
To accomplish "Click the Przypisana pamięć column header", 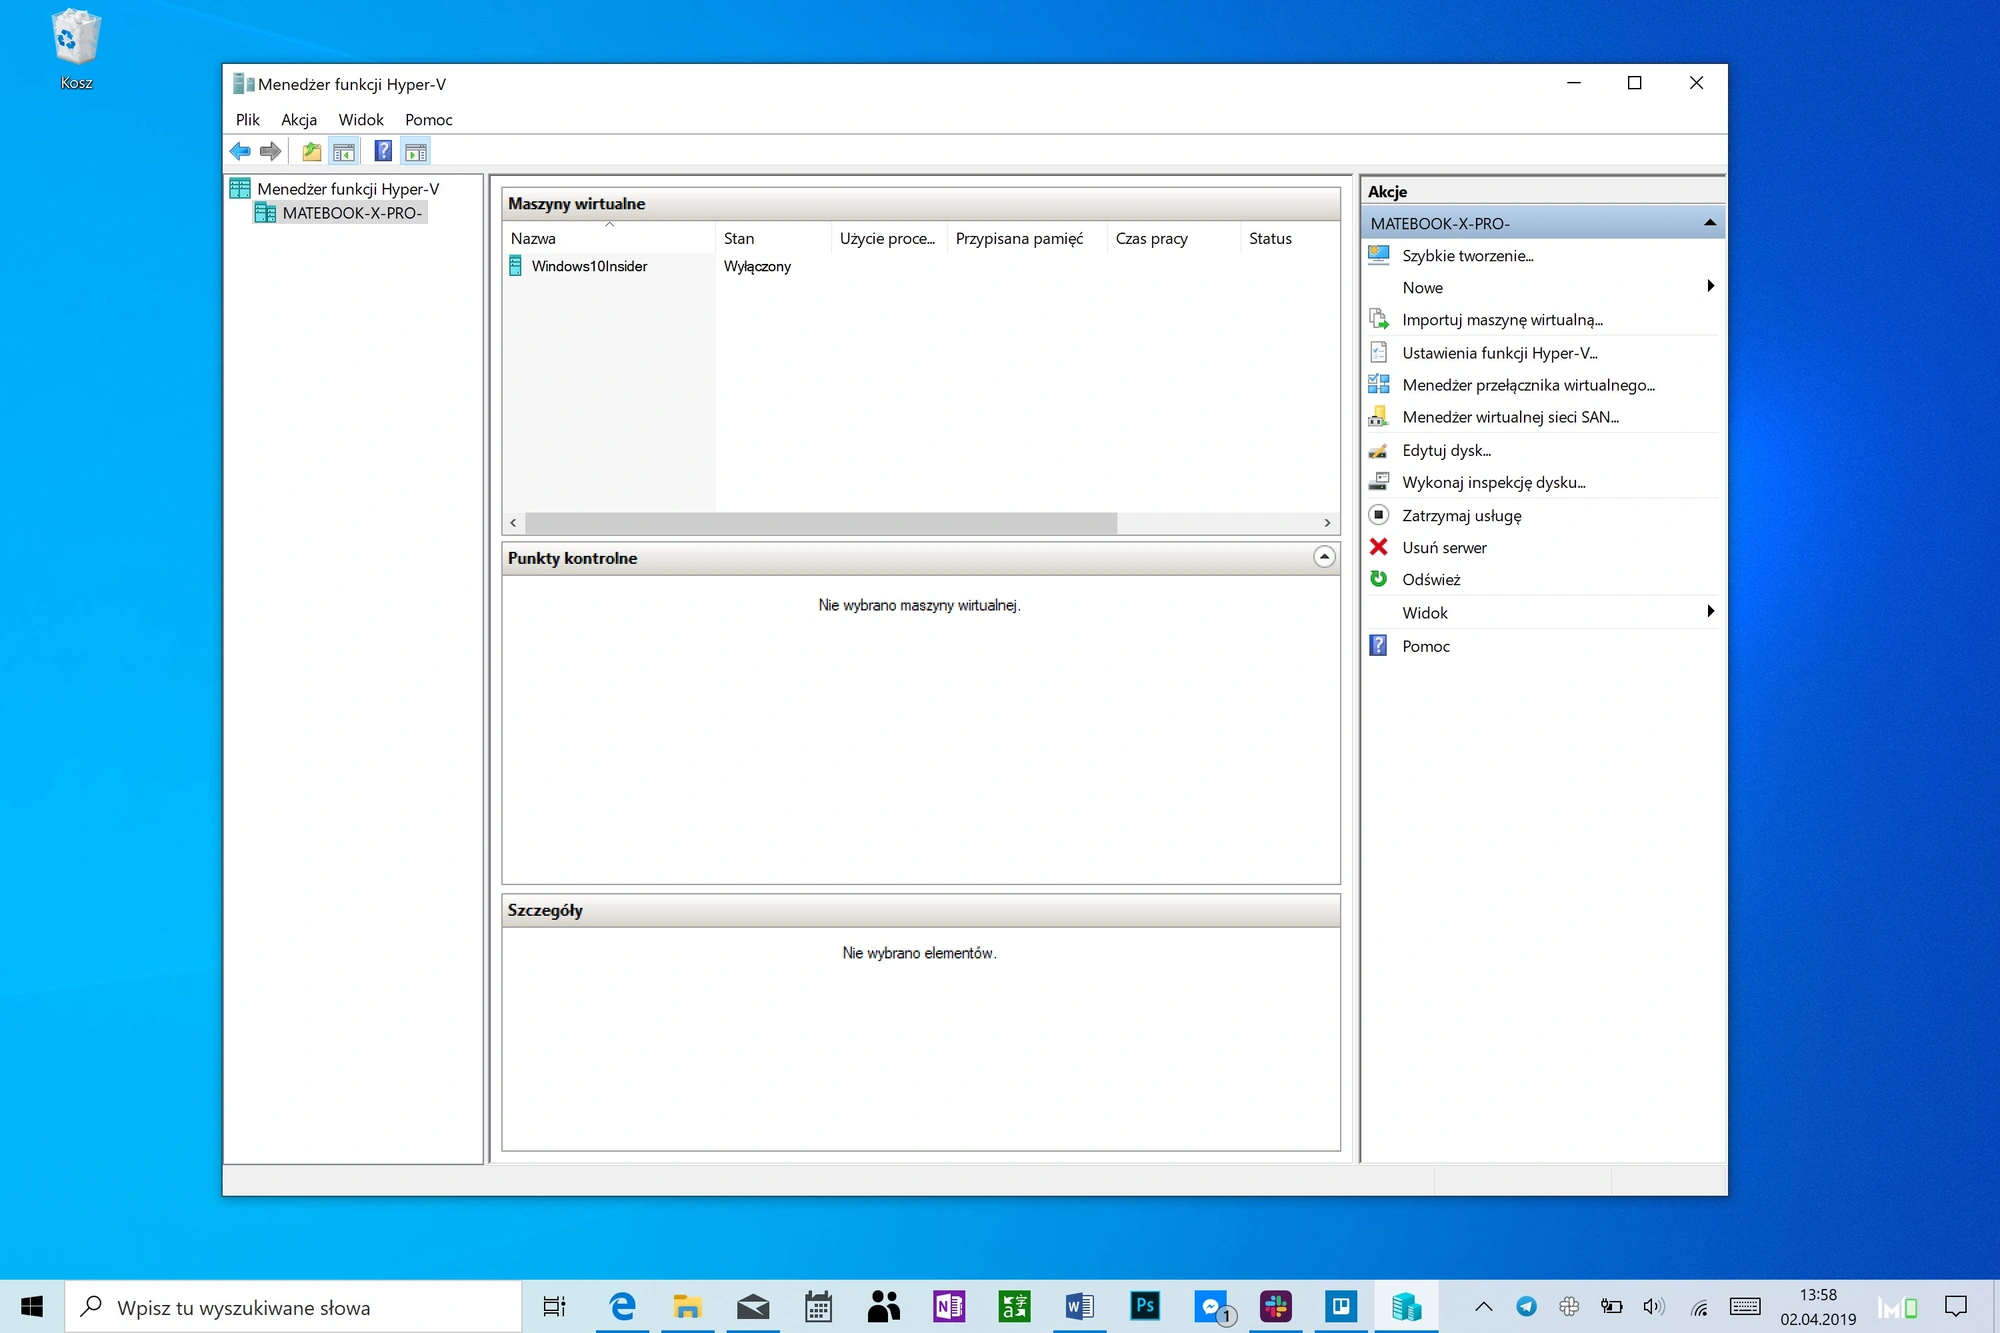I will tap(1027, 238).
